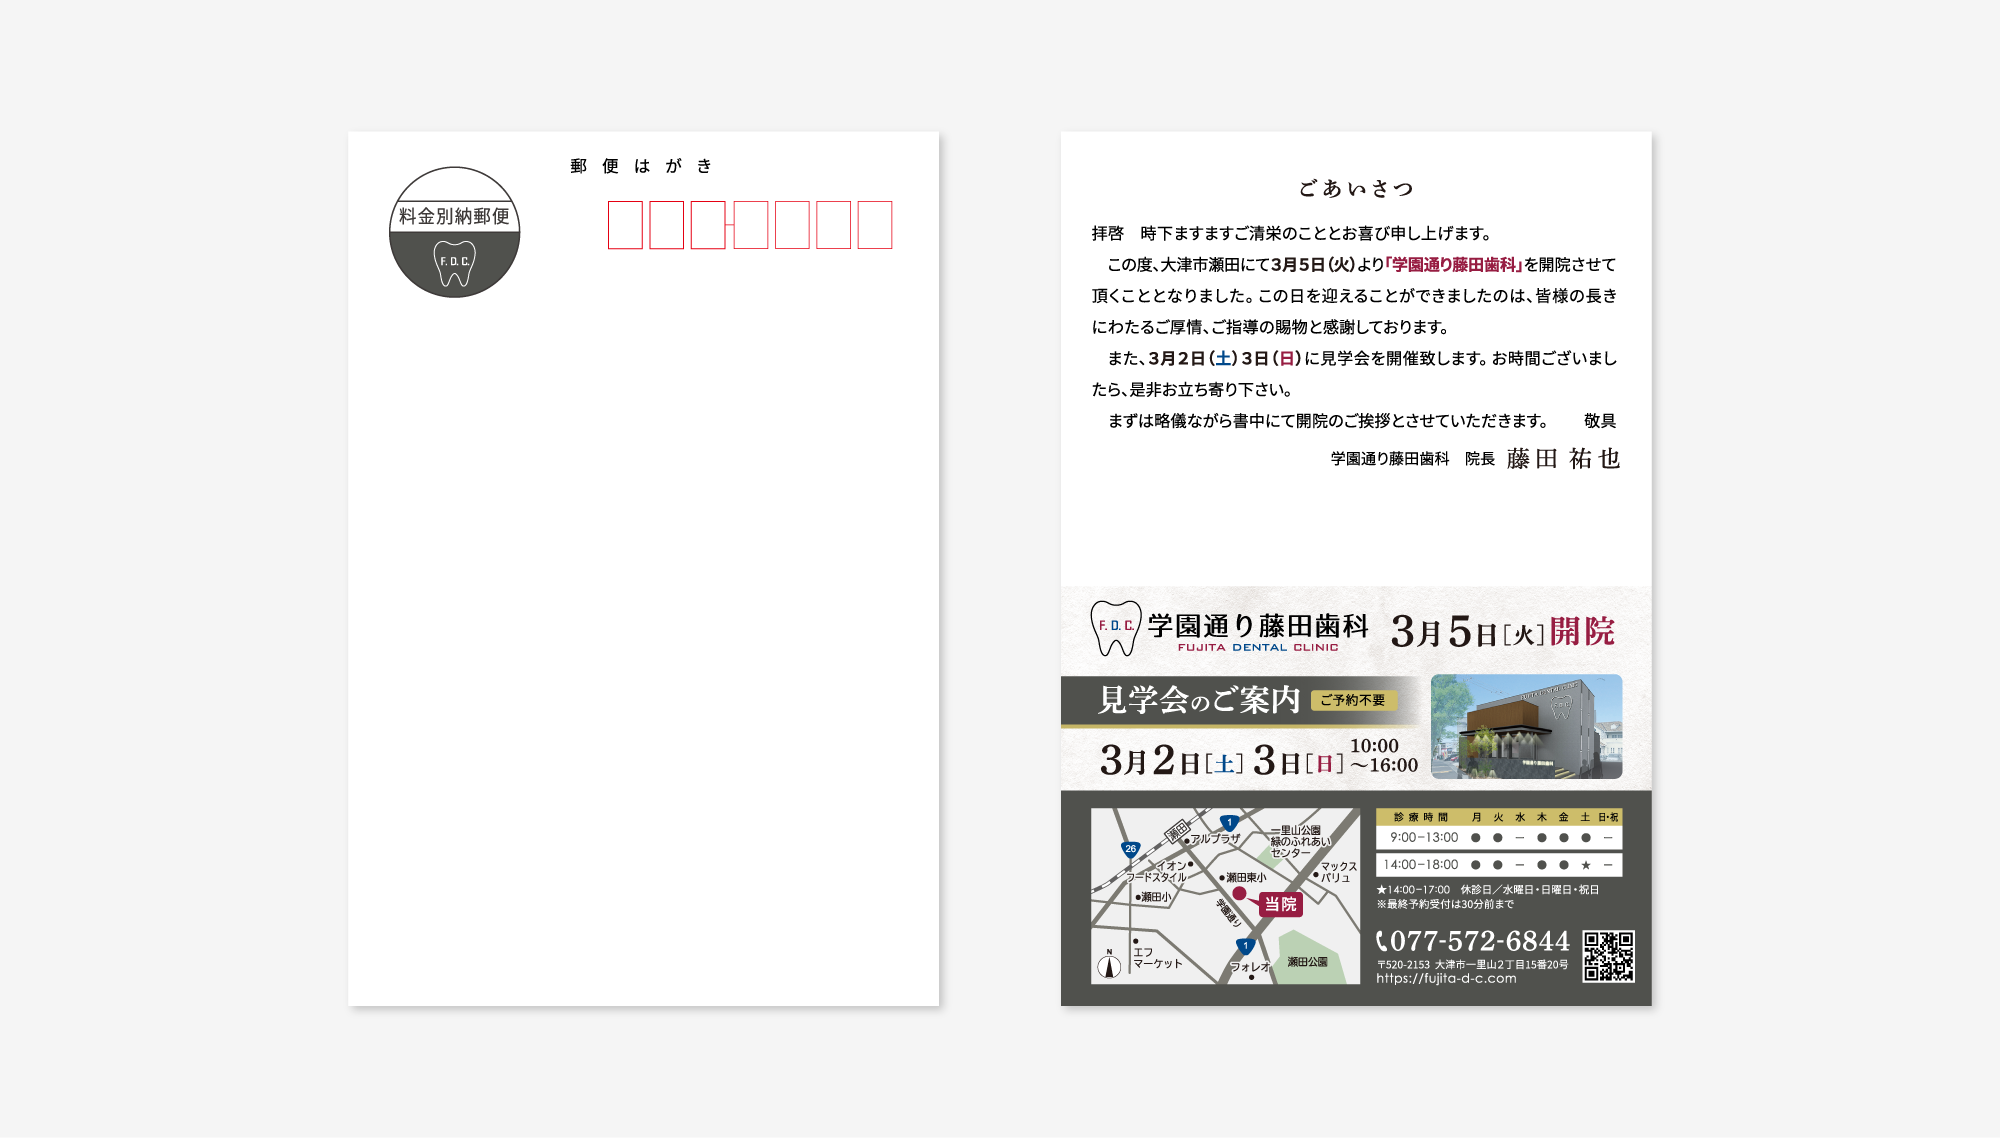
Task: Click the 14:00-18:00 row in hours table
Action: point(1499,865)
